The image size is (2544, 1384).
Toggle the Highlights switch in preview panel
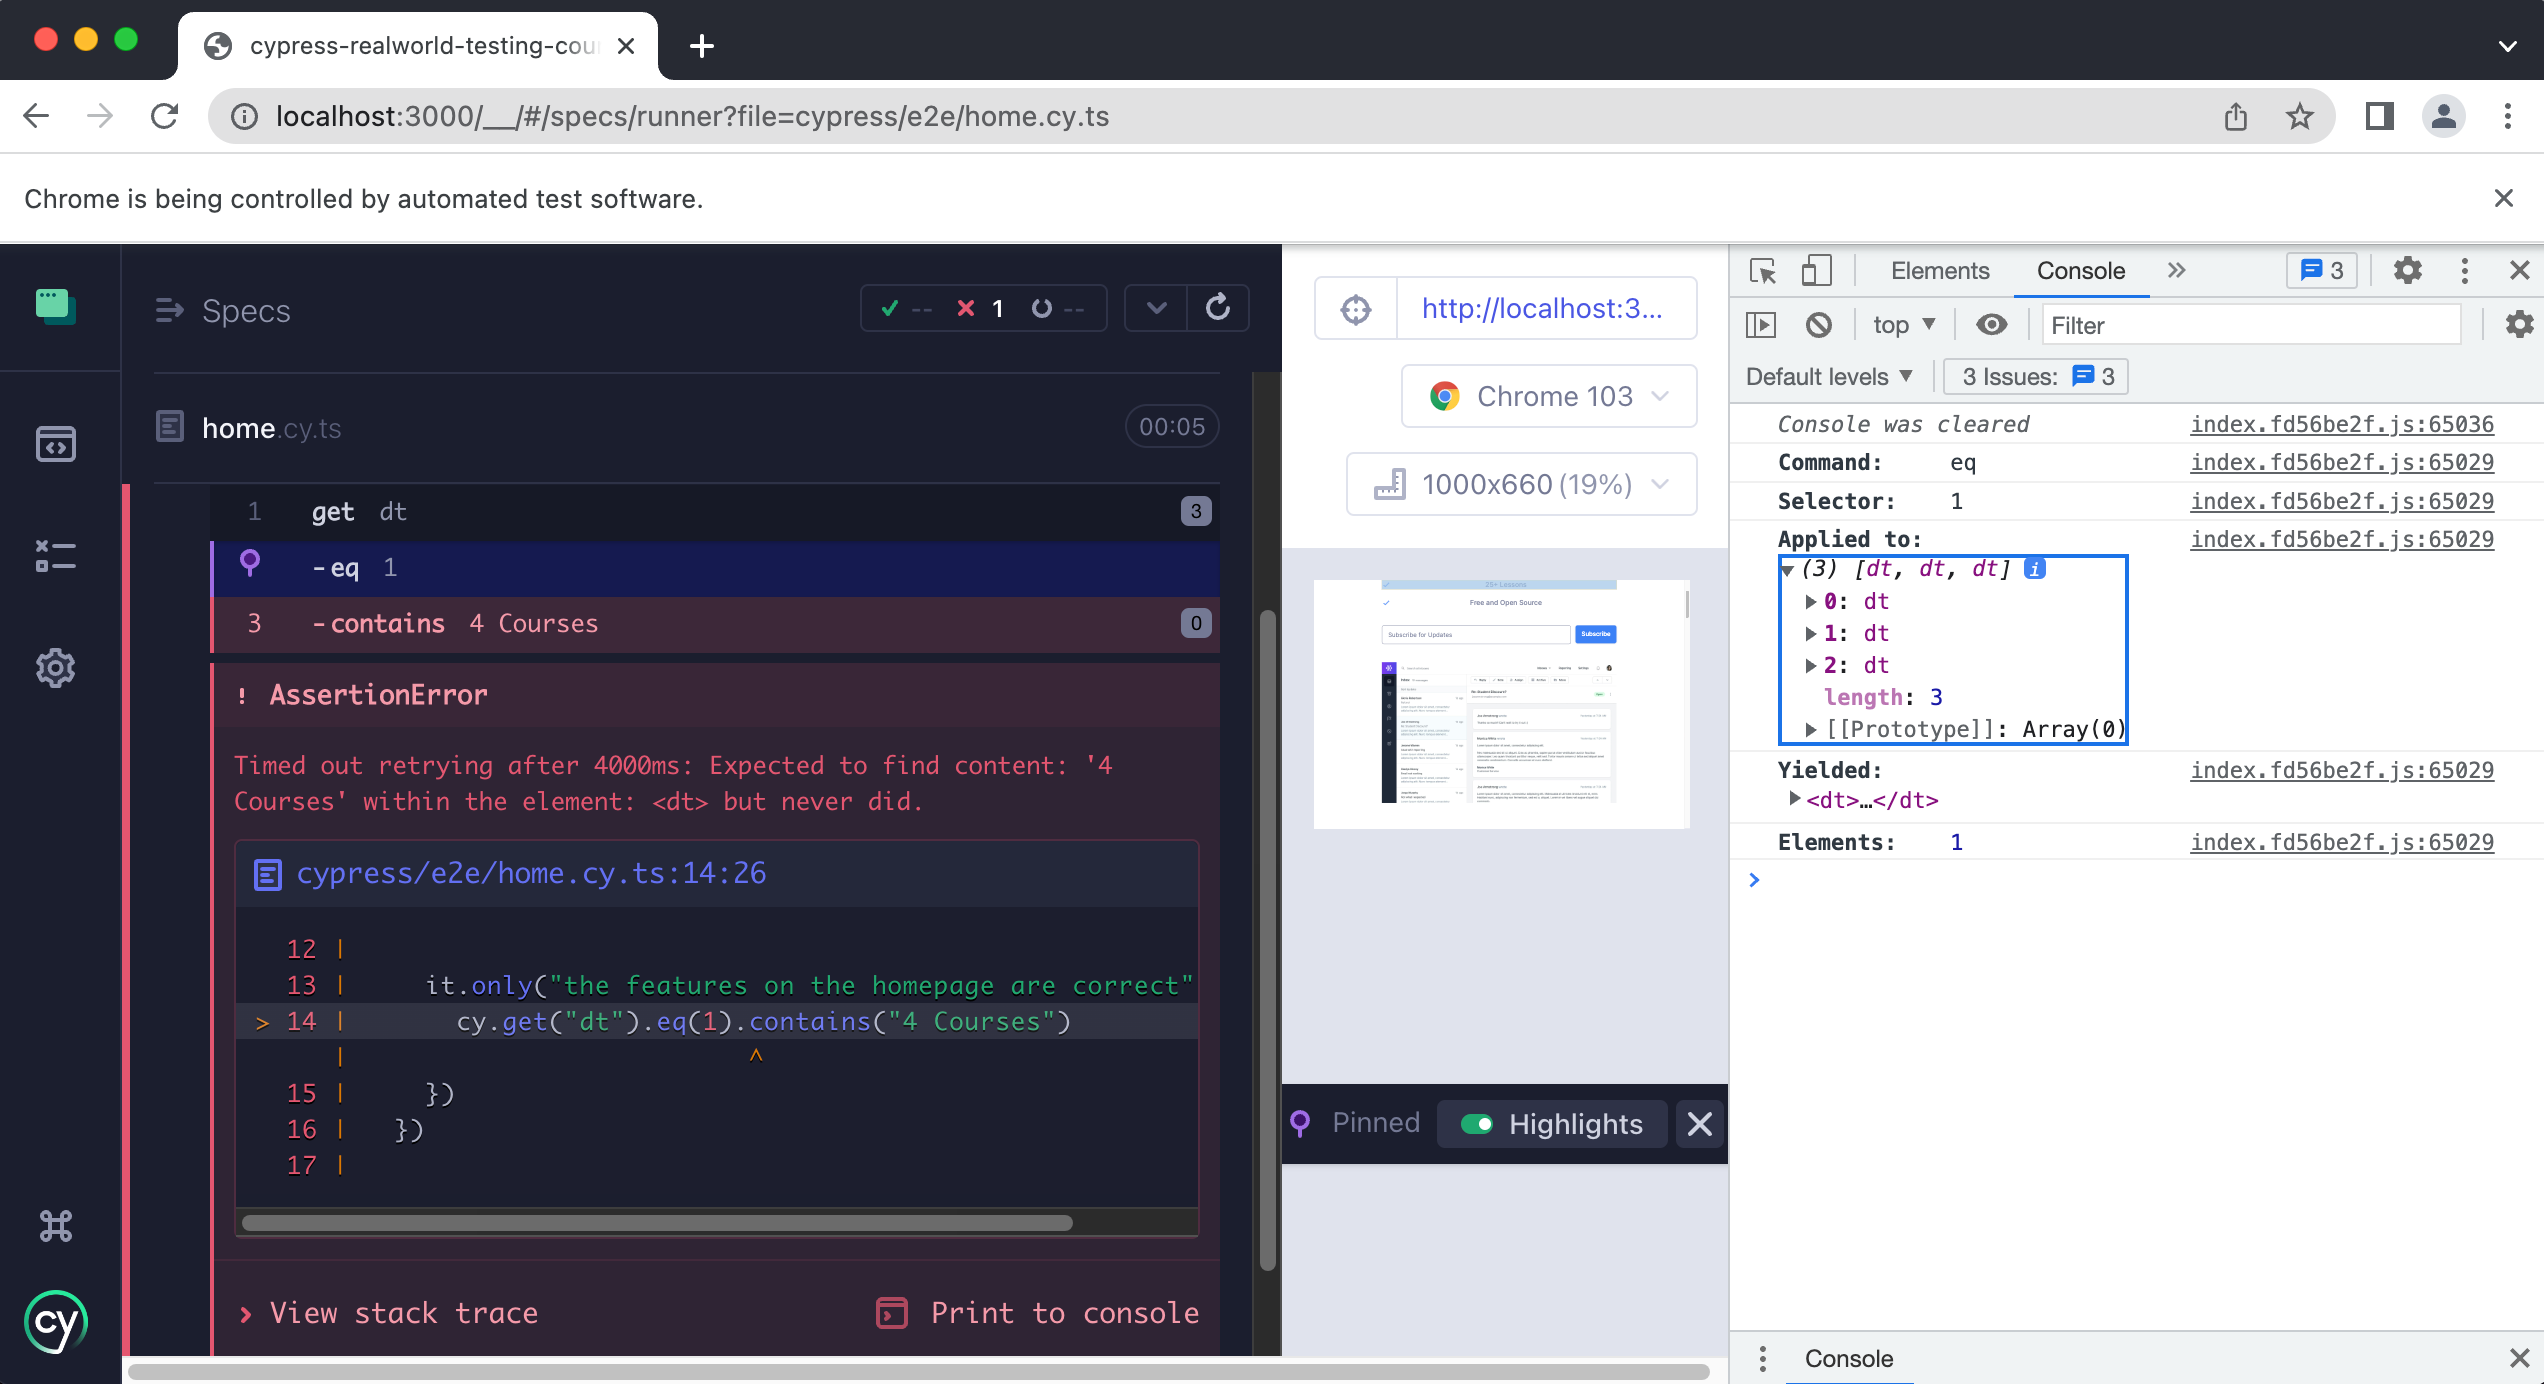pos(1474,1123)
